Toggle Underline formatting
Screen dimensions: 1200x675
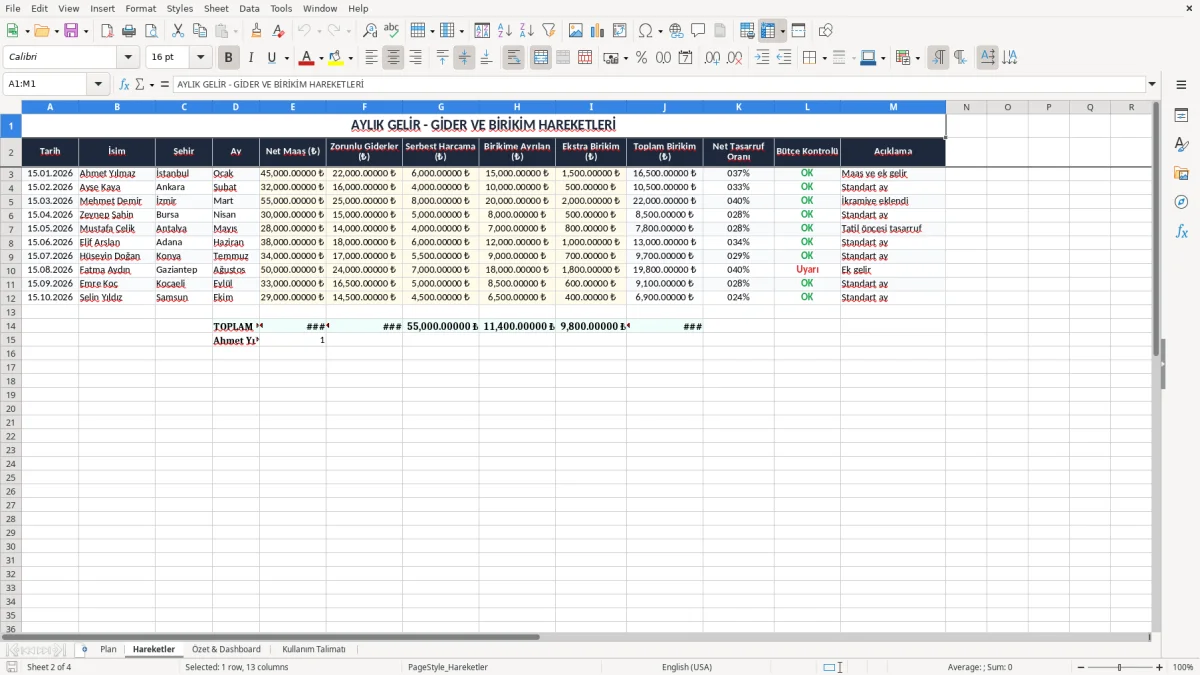[271, 58]
